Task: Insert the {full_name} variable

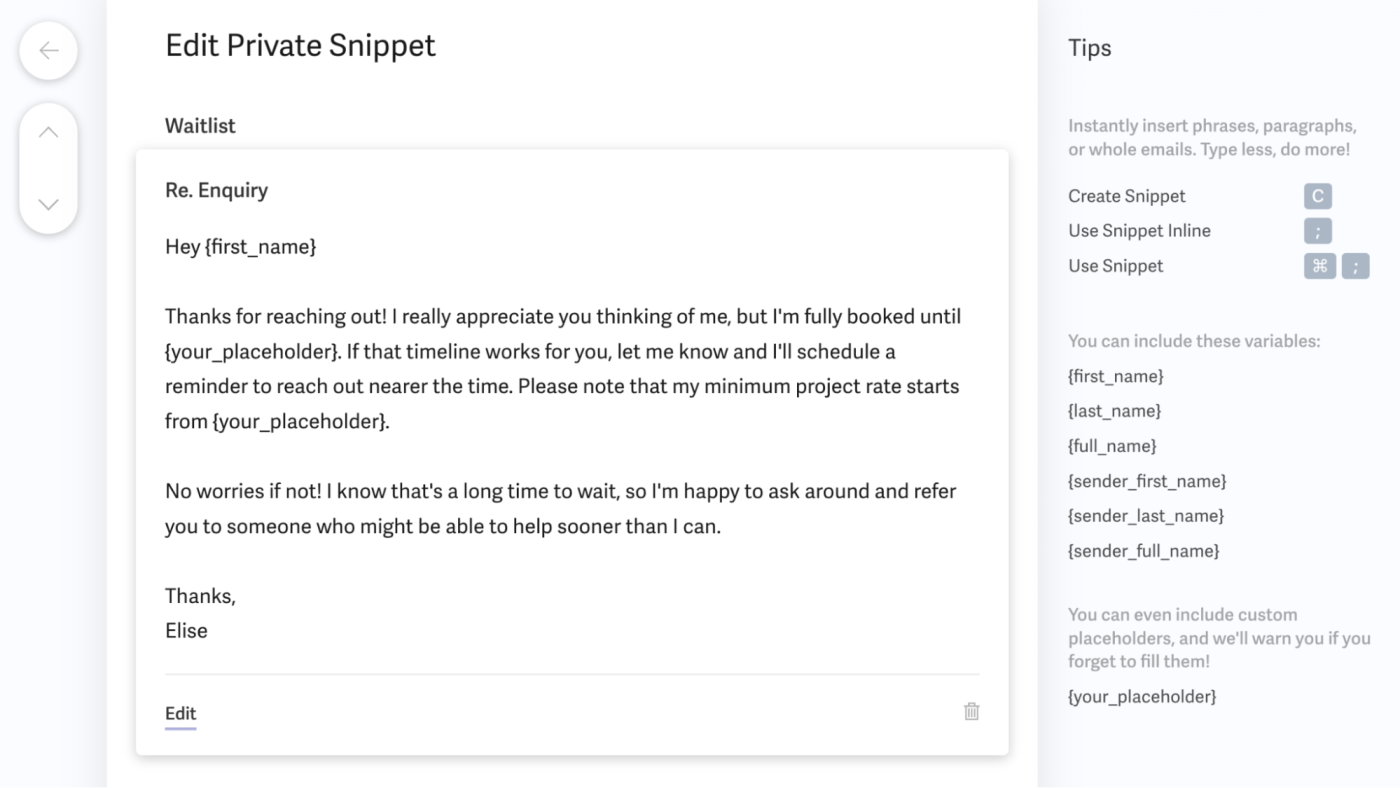Action: point(1112,446)
